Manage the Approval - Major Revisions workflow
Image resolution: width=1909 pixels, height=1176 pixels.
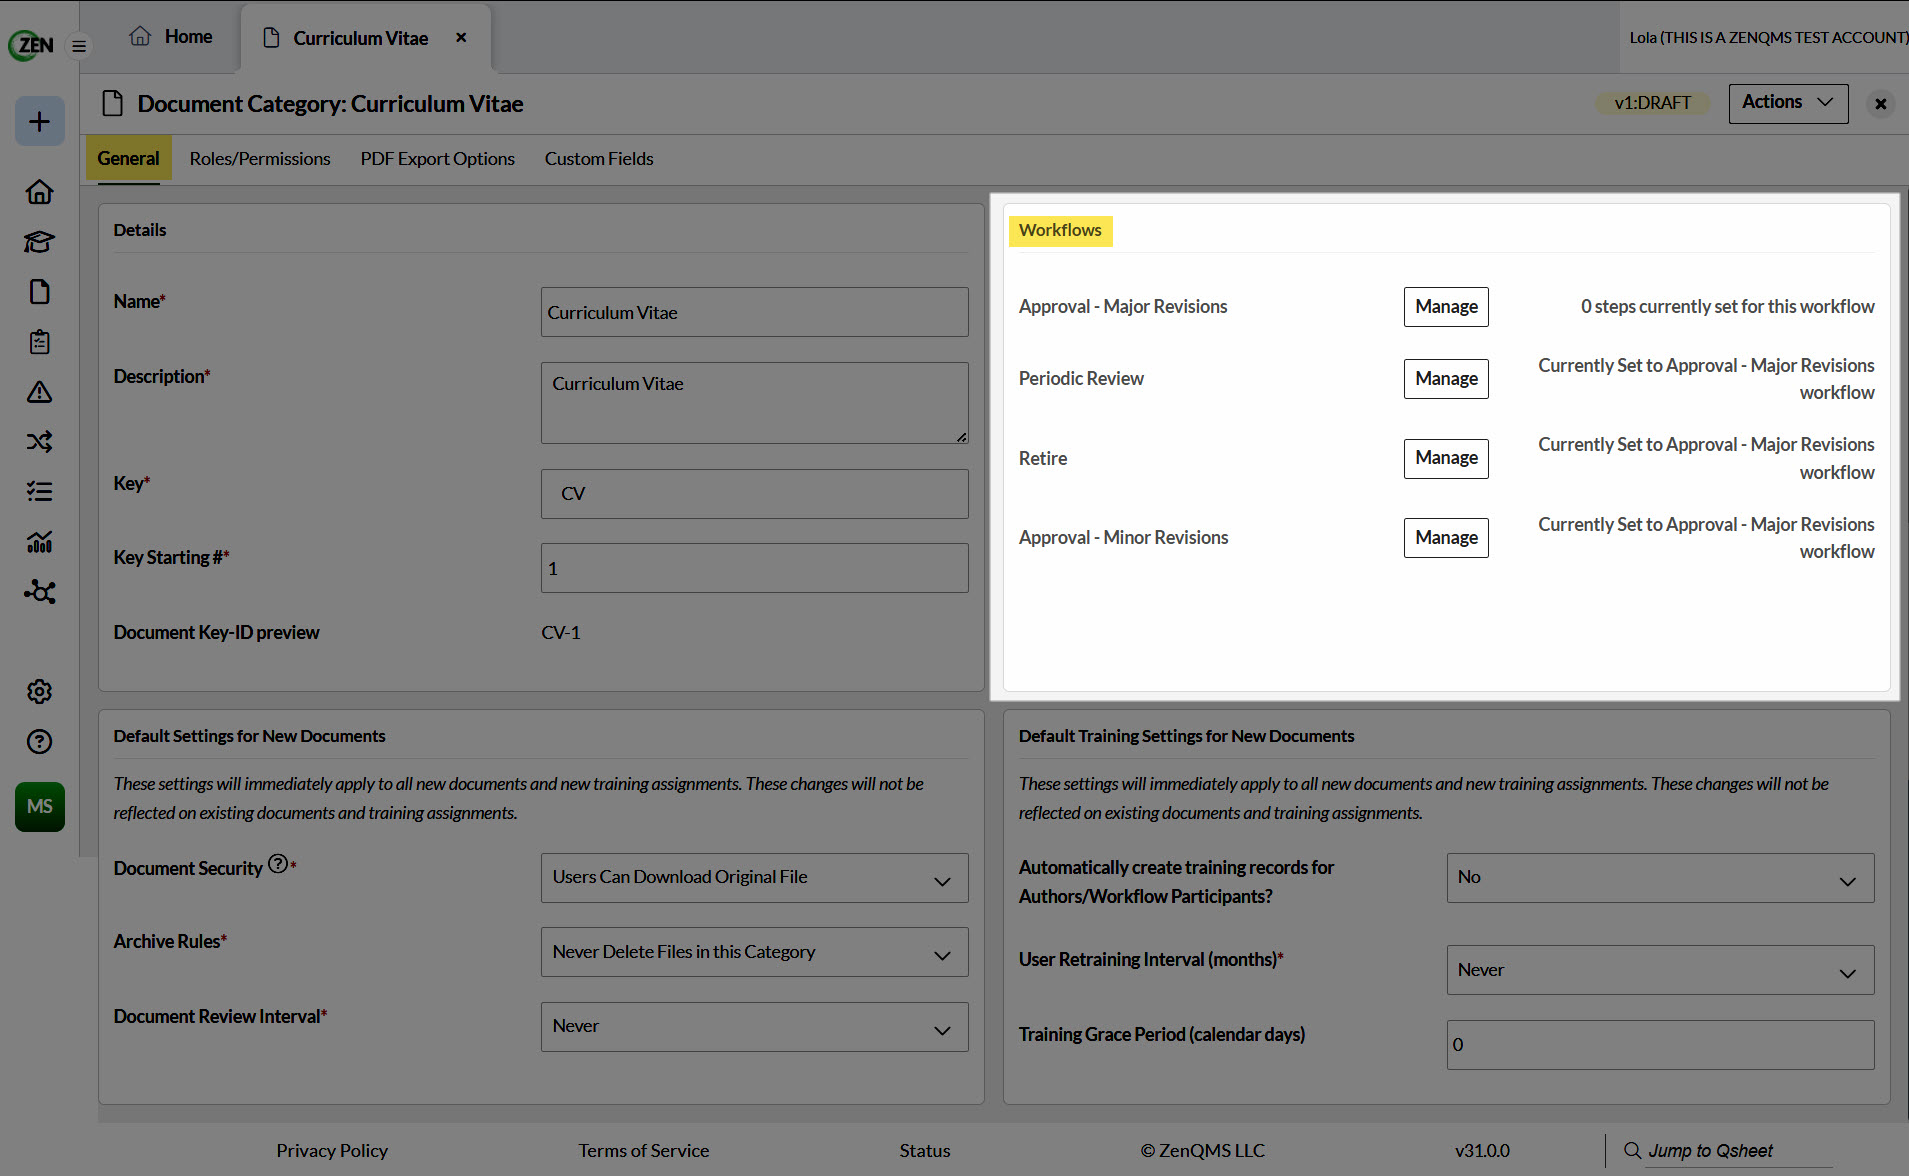coord(1446,307)
